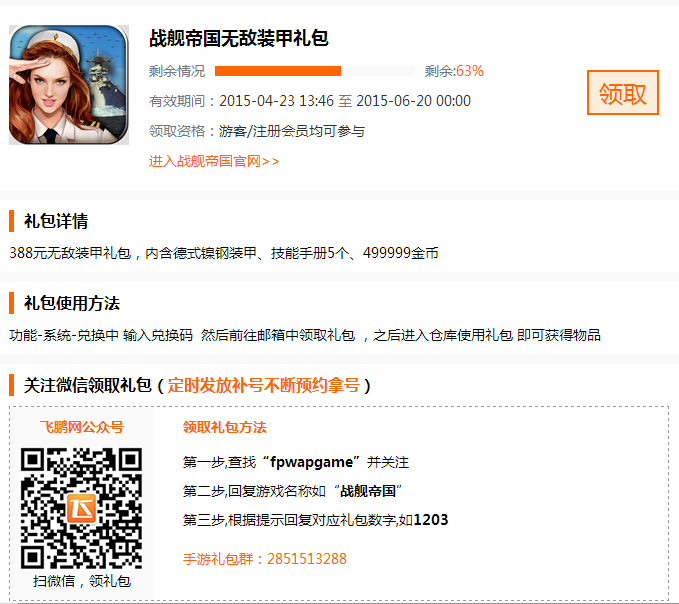
Task: Click the 有效期间 date range text
Action: tap(310, 101)
